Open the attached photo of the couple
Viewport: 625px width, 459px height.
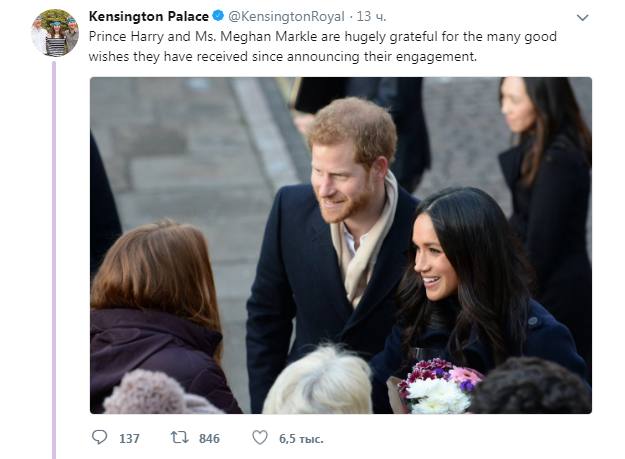(340, 245)
